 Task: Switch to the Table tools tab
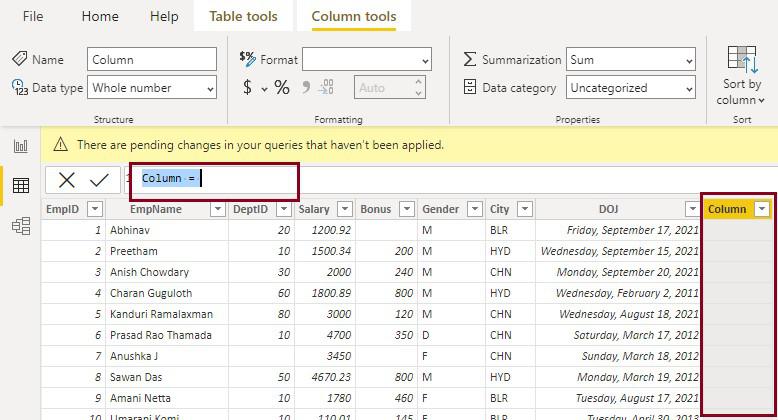click(x=243, y=16)
